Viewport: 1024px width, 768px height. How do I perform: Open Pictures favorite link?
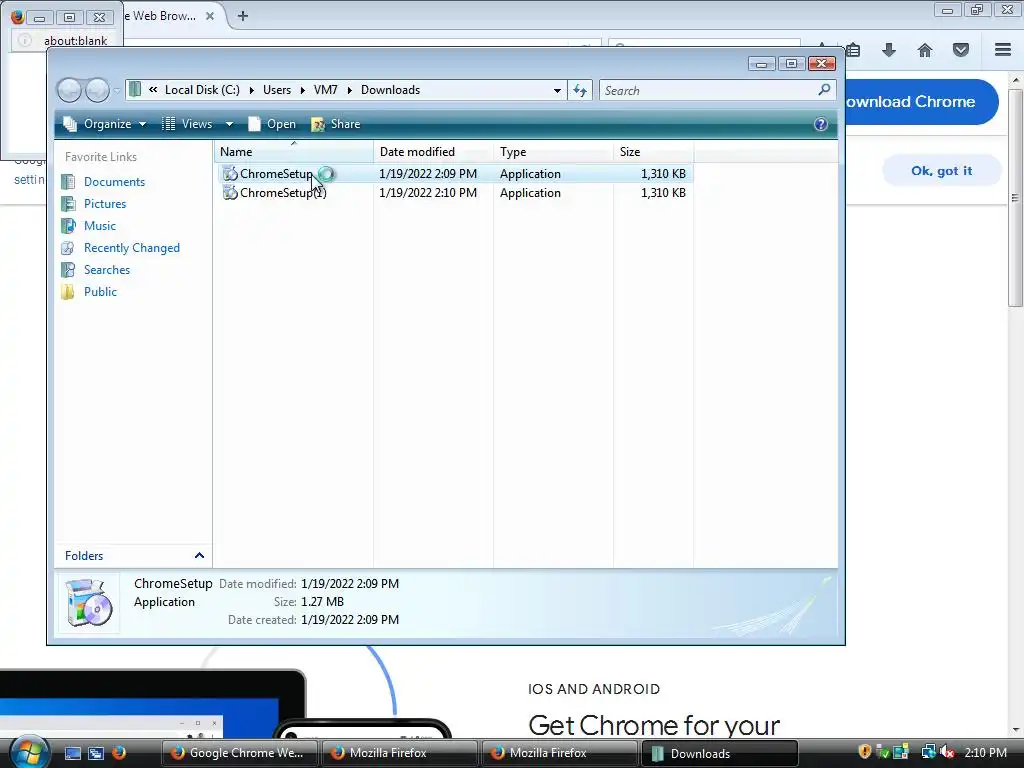[104, 204]
